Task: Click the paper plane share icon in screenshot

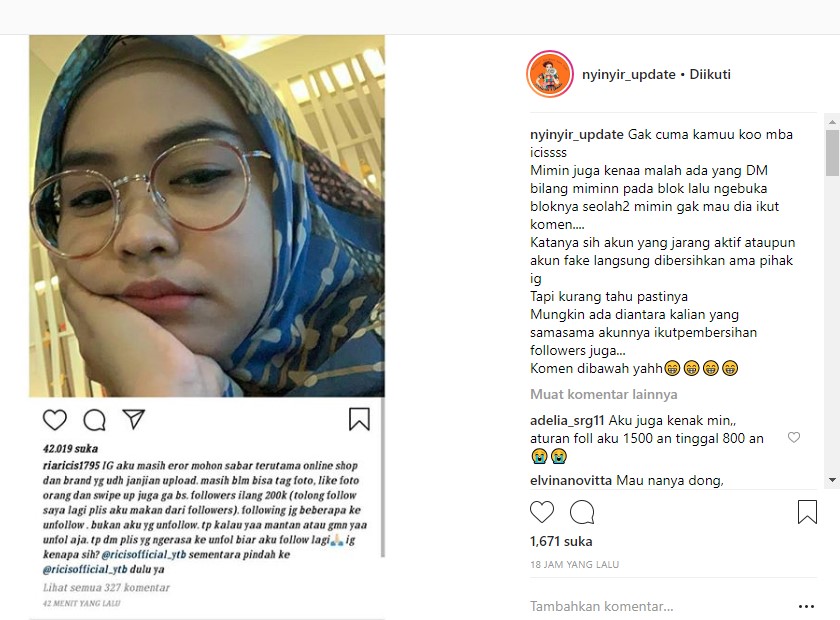Action: (133, 419)
